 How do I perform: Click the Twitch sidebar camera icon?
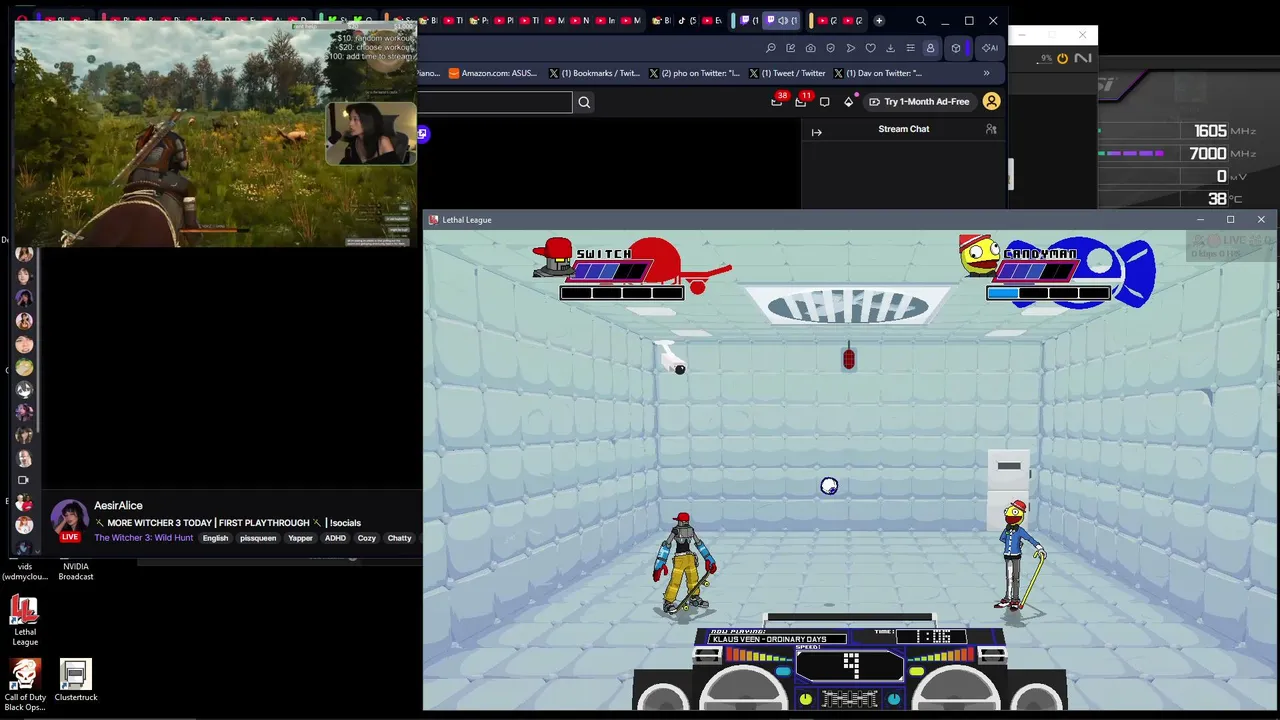pos(24,480)
